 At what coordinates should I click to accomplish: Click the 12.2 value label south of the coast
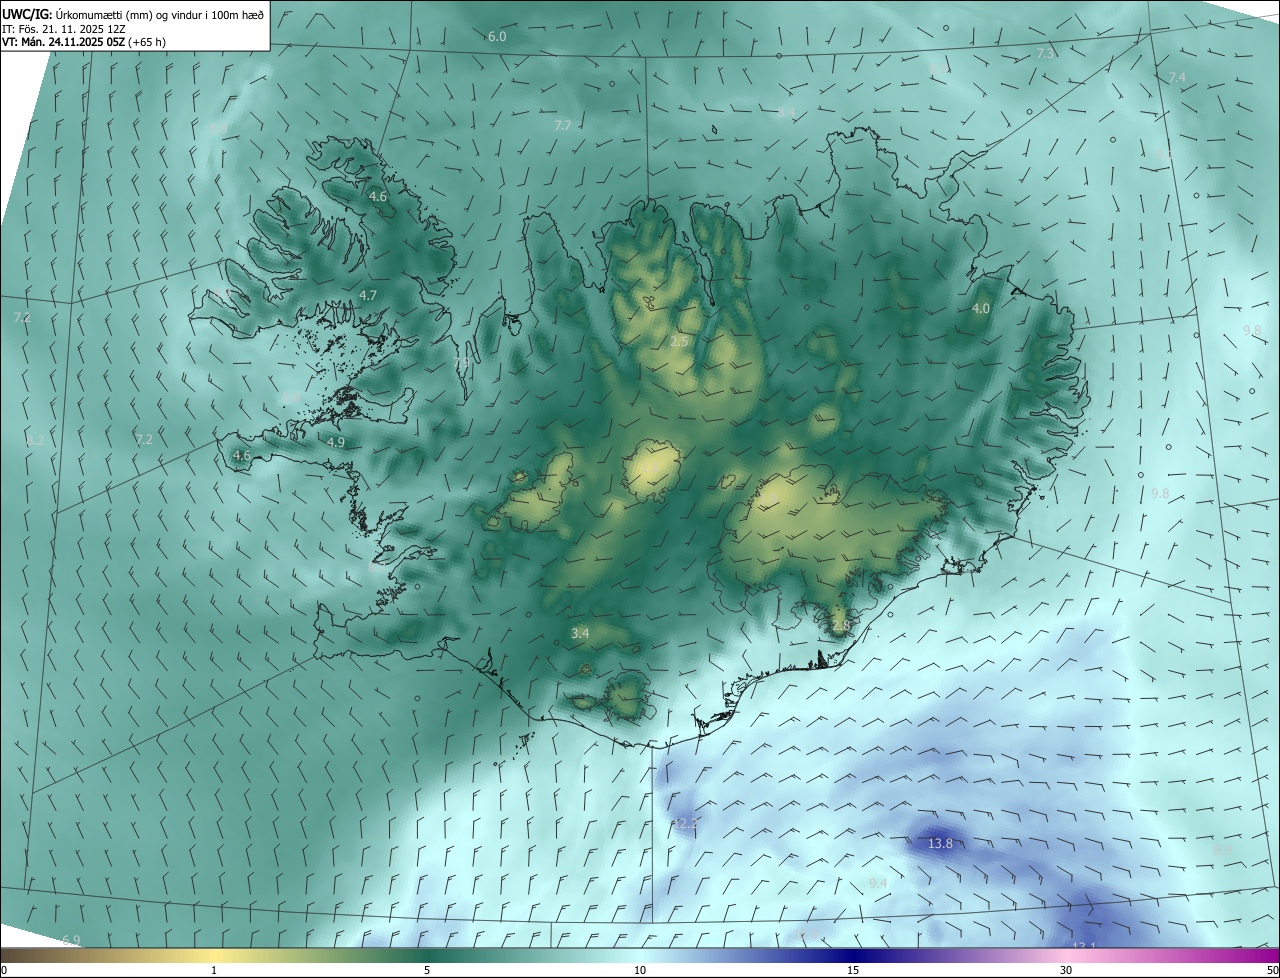[685, 824]
